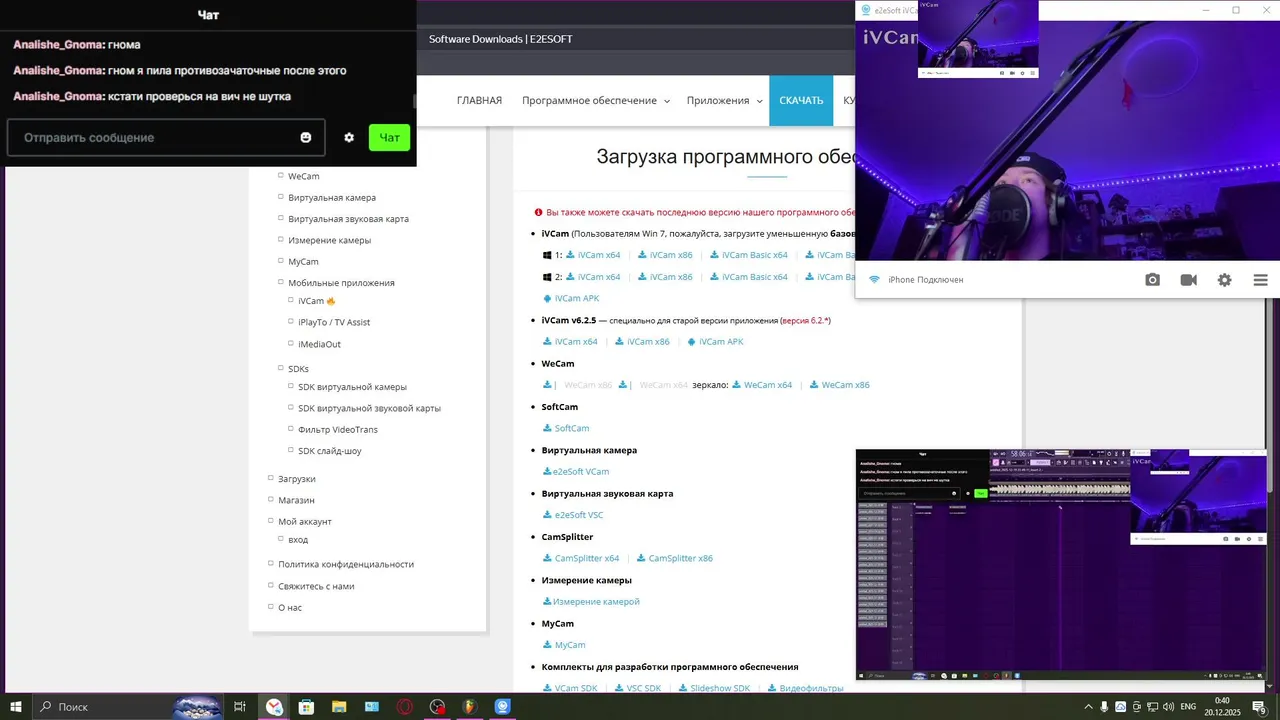Image resolution: width=1280 pixels, height=720 pixels.
Task: Download iVCam x86 from row 1
Action: pyautogui.click(x=665, y=255)
